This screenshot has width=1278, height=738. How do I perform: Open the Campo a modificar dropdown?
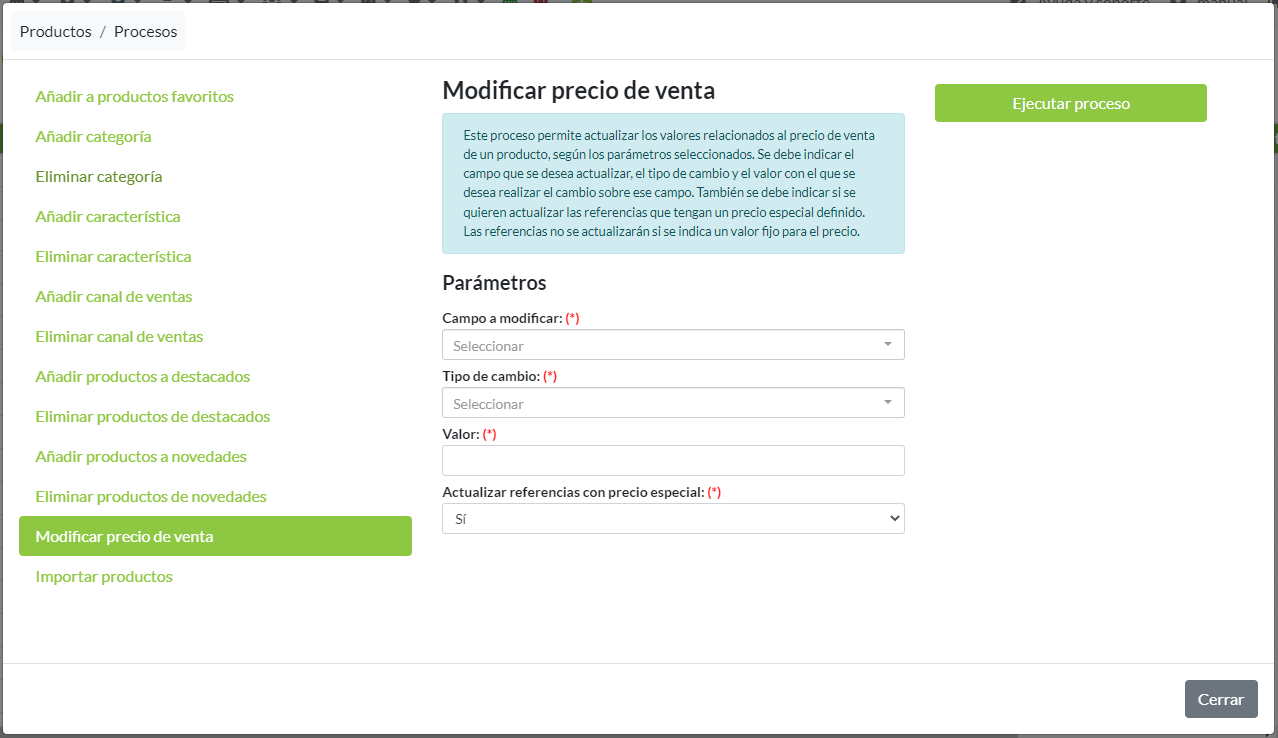pyautogui.click(x=672, y=344)
